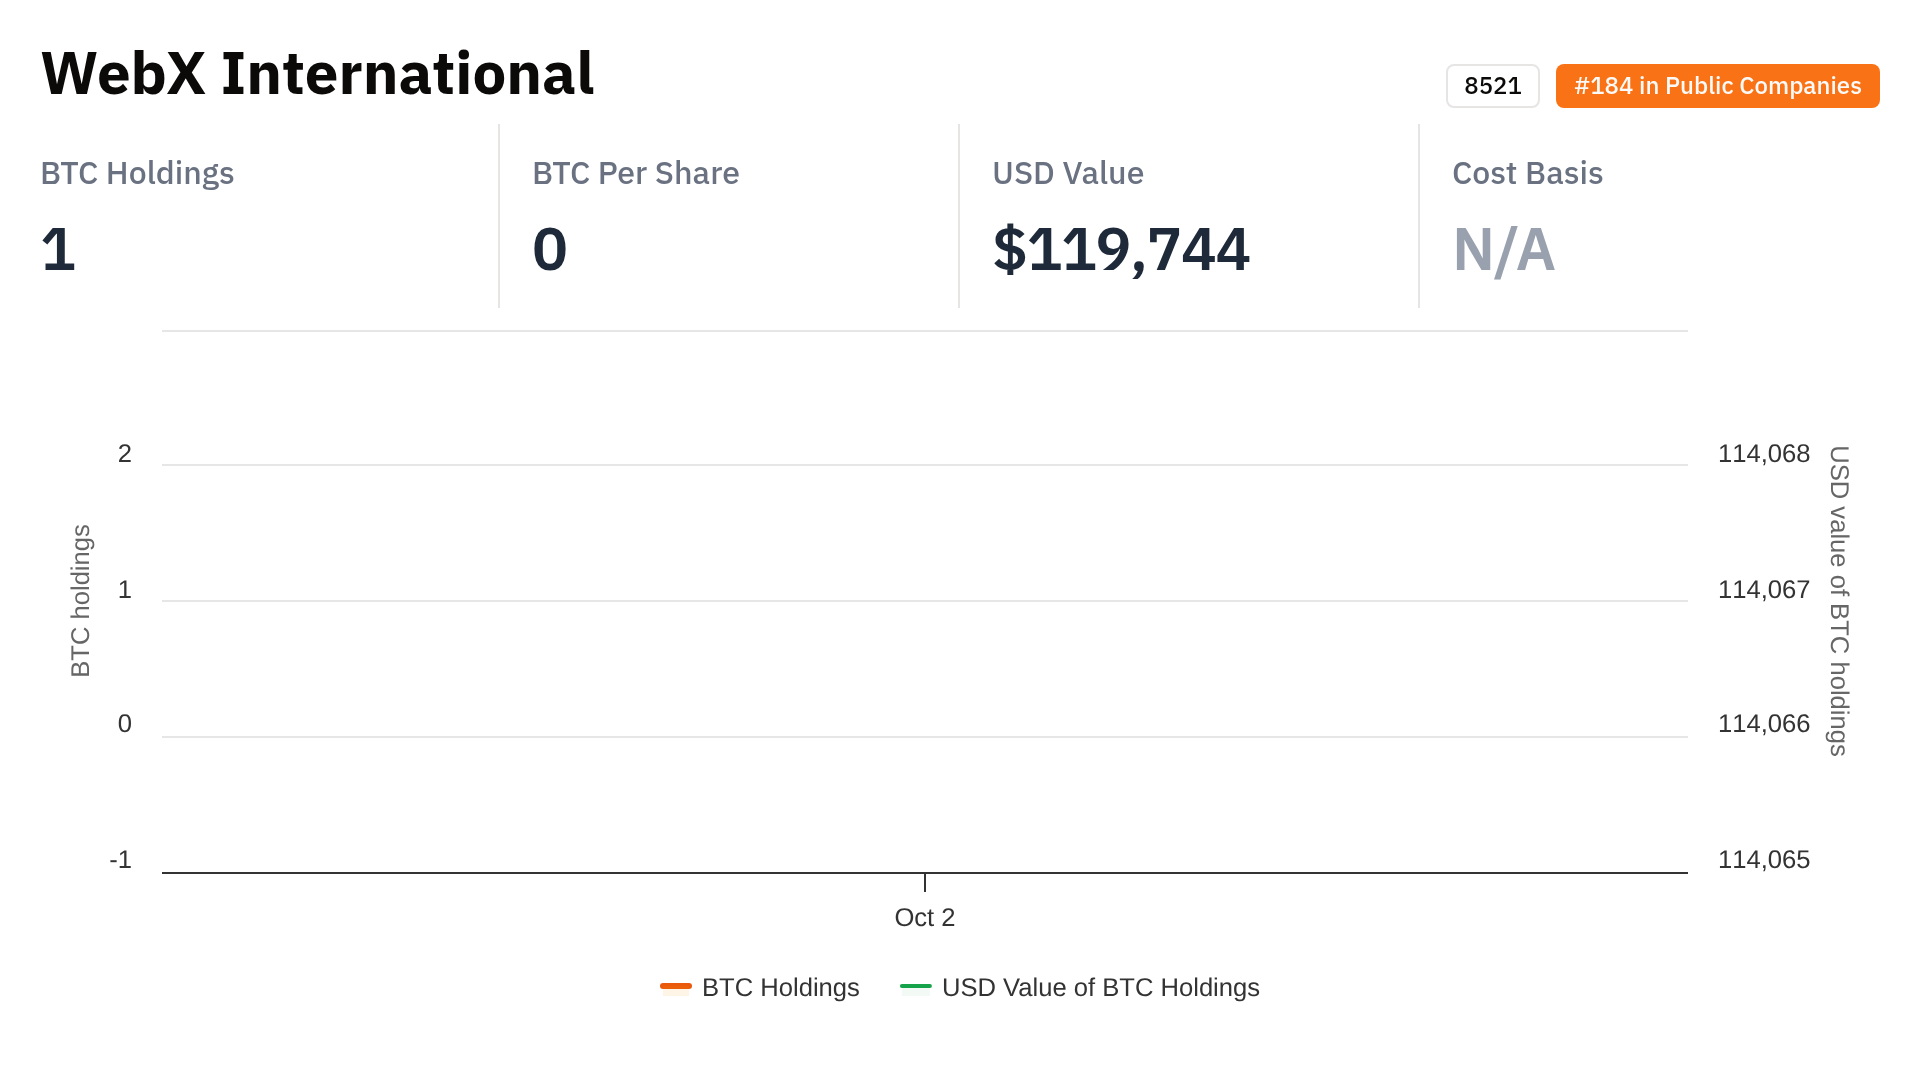1920x1080 pixels.
Task: Toggle the USD Value of BTC Holdings legend label
Action: pyautogui.click(x=1100, y=987)
